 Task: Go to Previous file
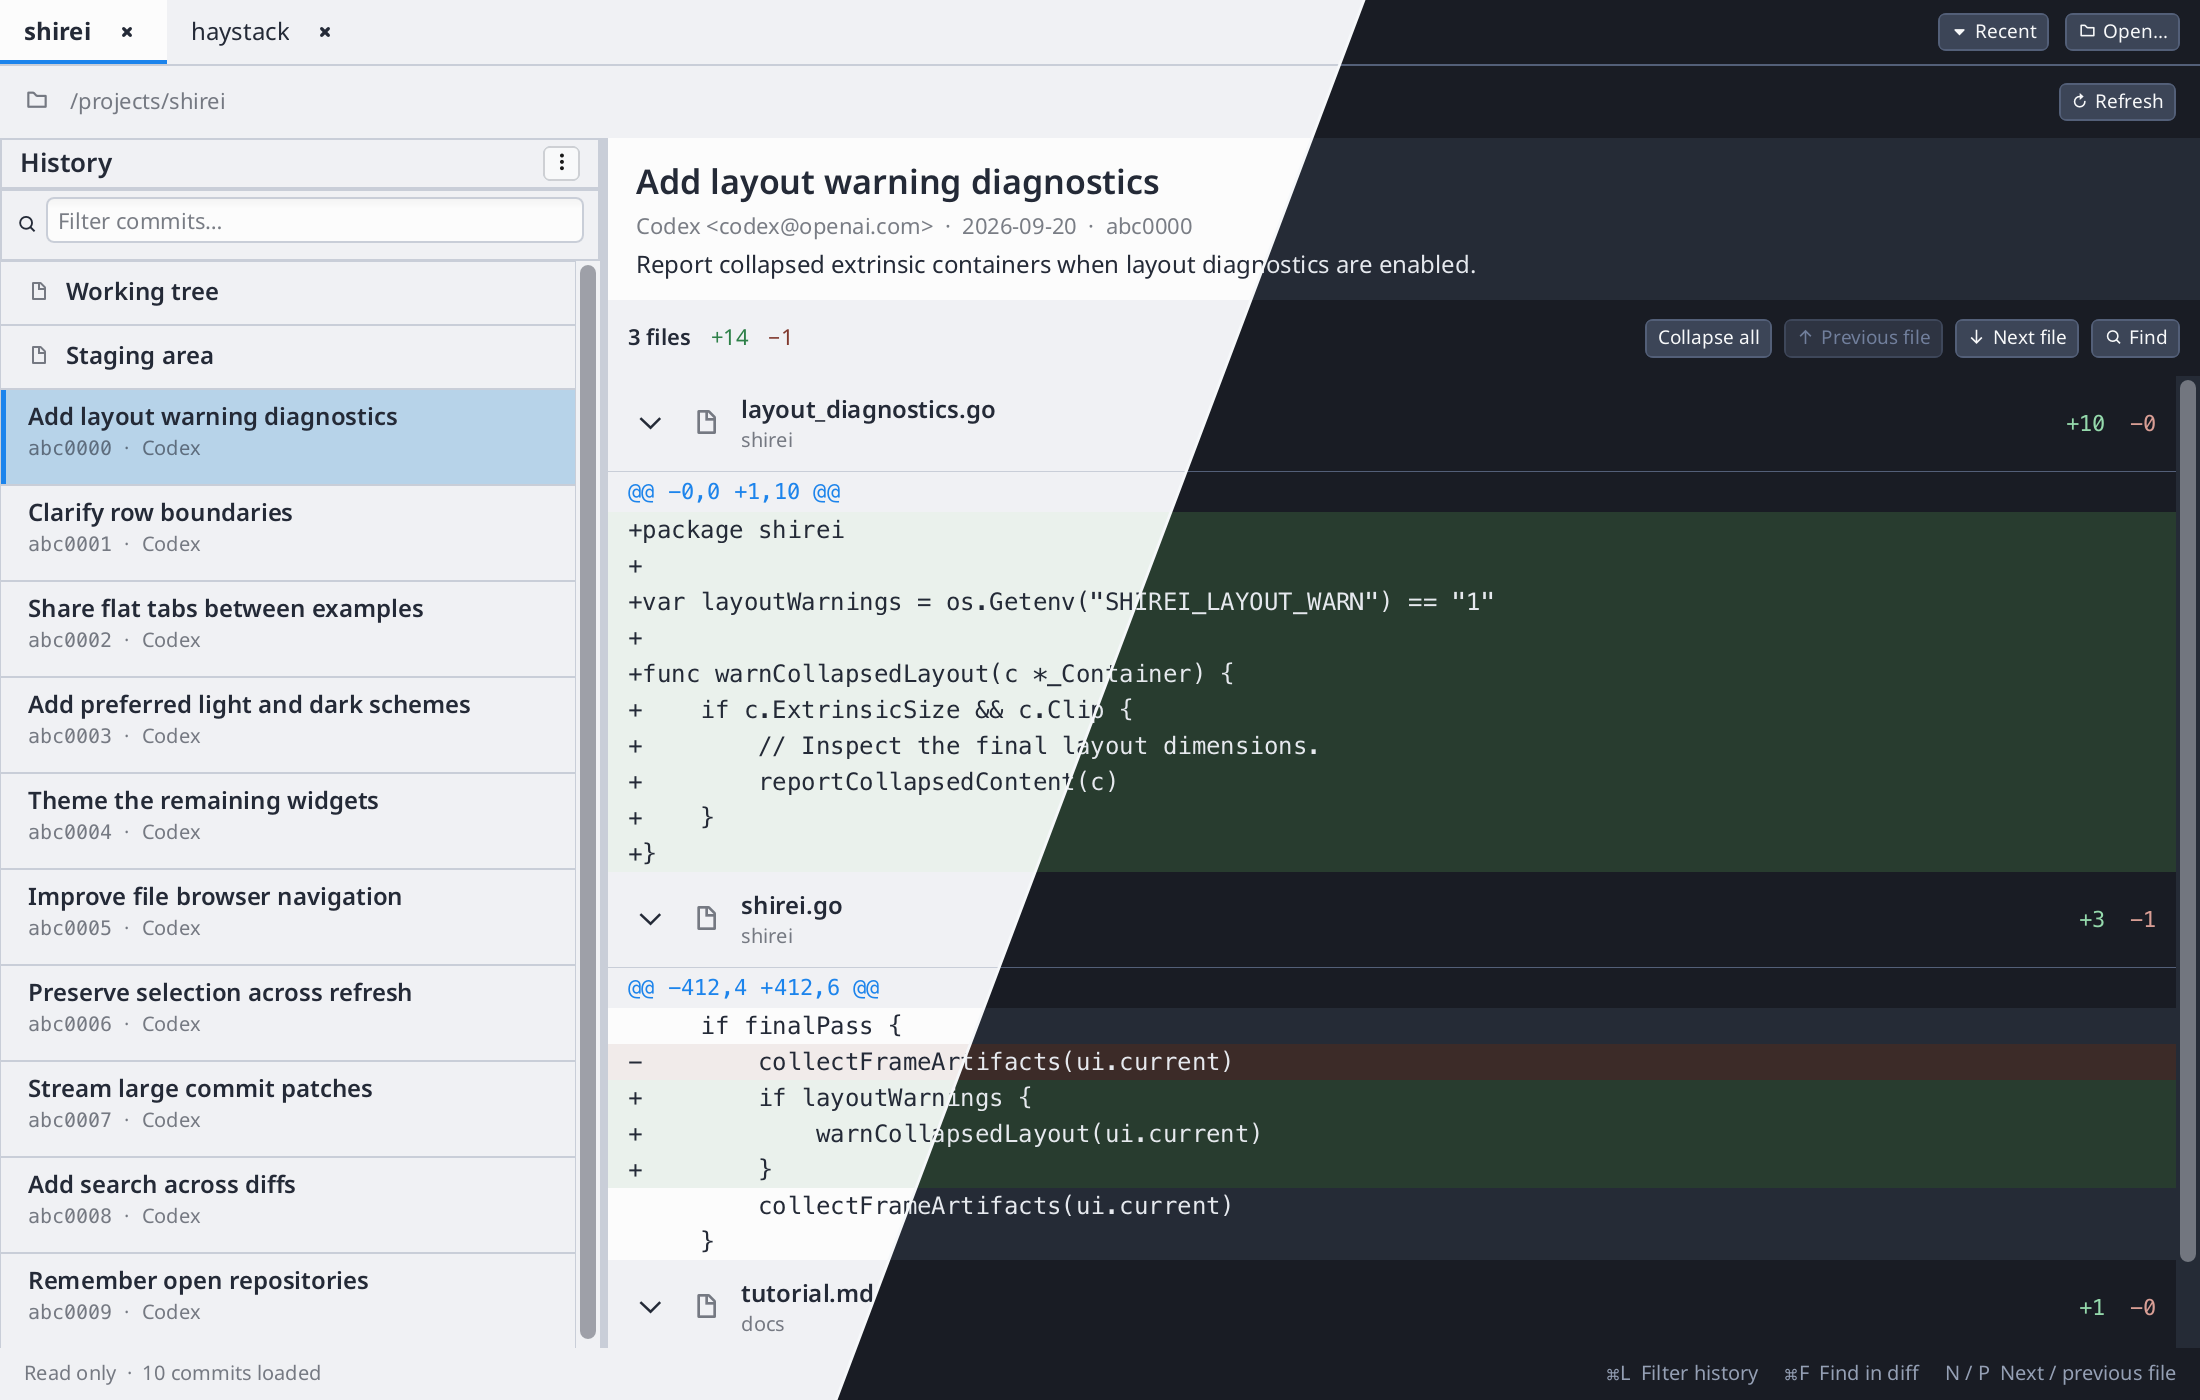(1863, 338)
